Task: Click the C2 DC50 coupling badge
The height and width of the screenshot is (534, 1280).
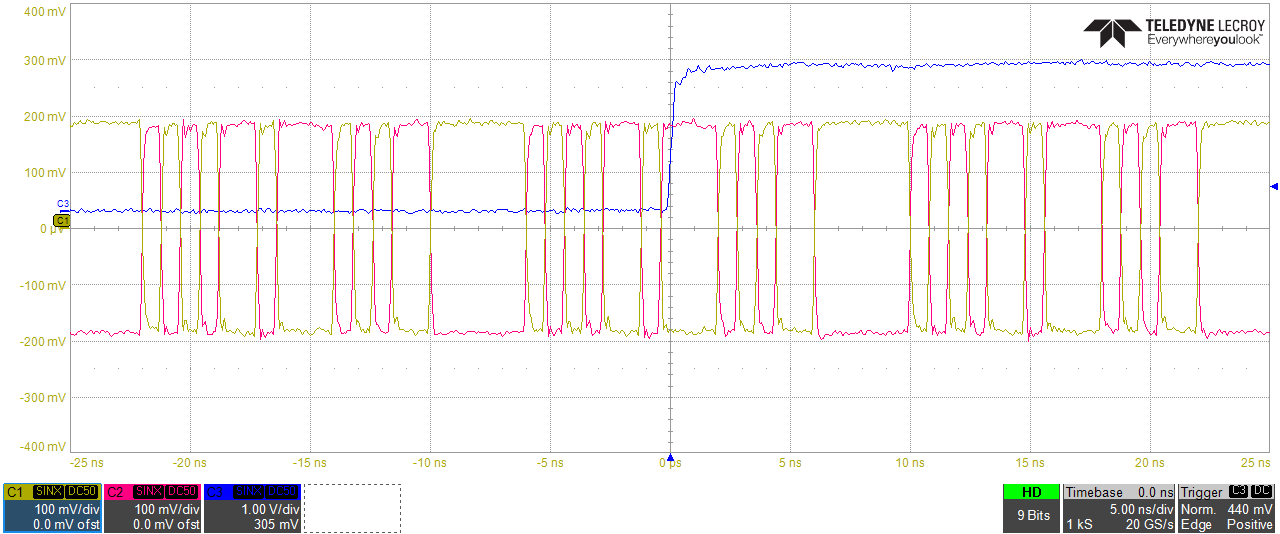Action: pos(182,492)
